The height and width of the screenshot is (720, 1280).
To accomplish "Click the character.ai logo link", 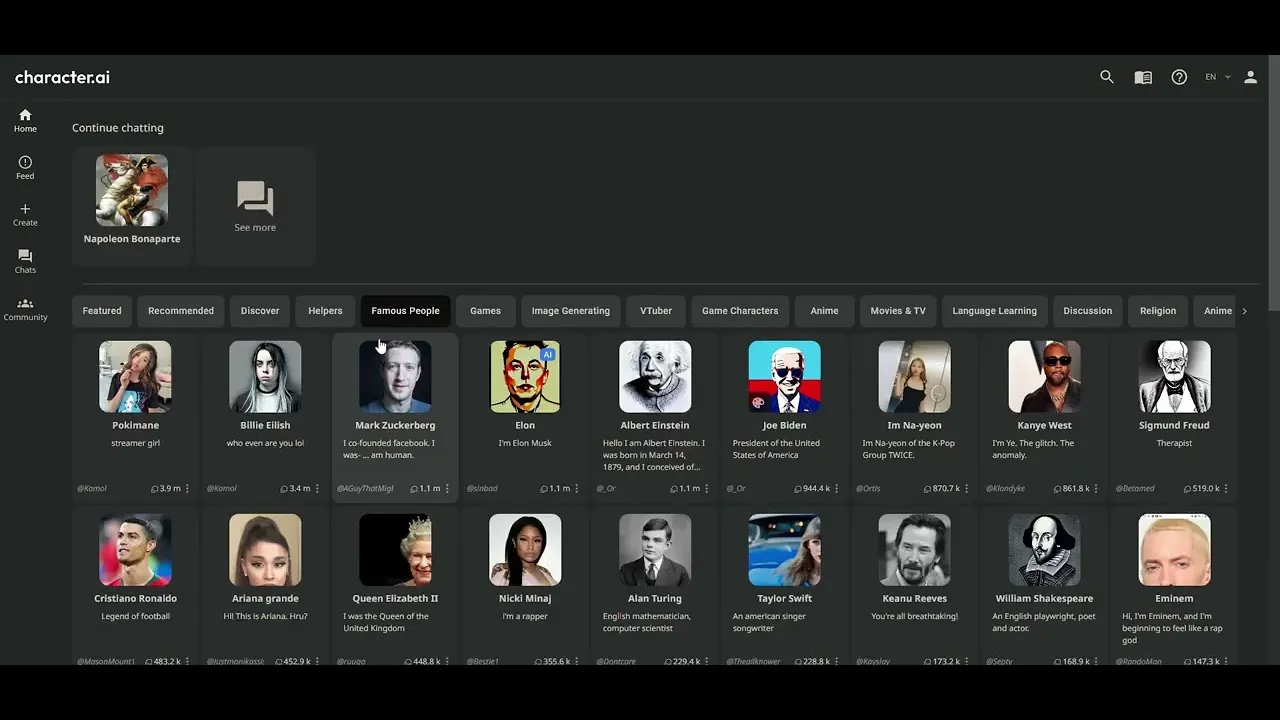I will (62, 77).
